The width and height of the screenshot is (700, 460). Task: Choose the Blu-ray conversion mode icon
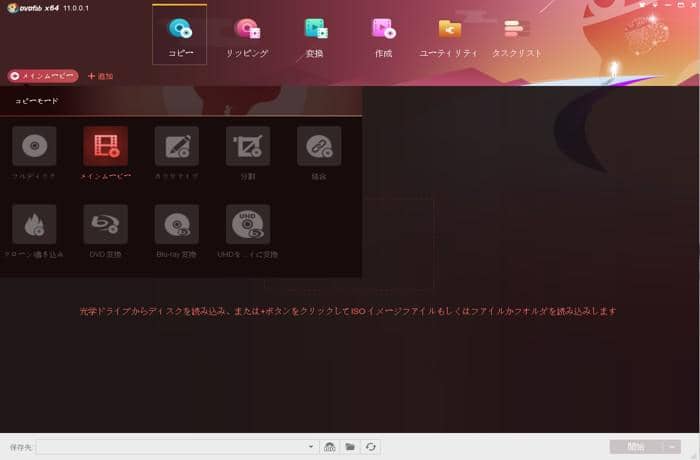click(x=176, y=225)
